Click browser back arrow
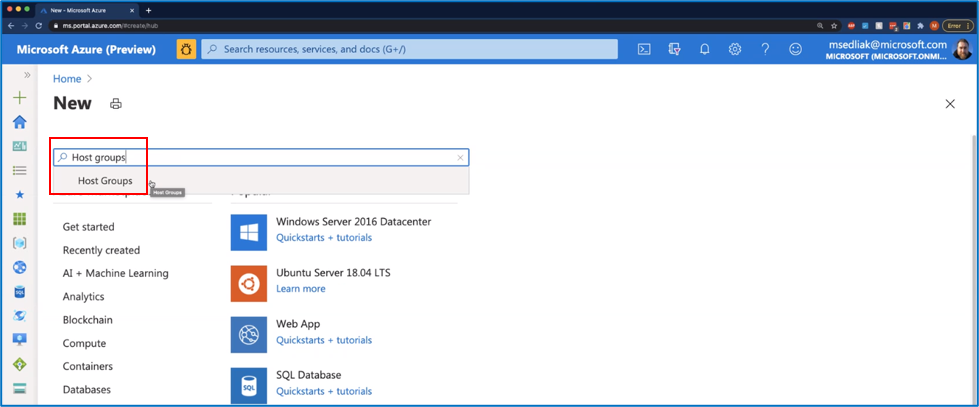 point(11,26)
